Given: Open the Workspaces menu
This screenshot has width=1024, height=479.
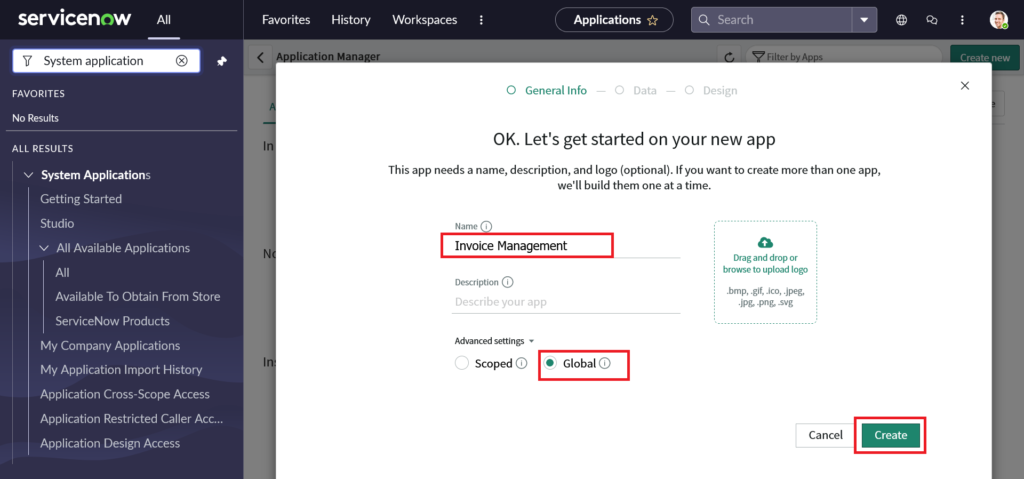Looking at the screenshot, I should tap(424, 20).
